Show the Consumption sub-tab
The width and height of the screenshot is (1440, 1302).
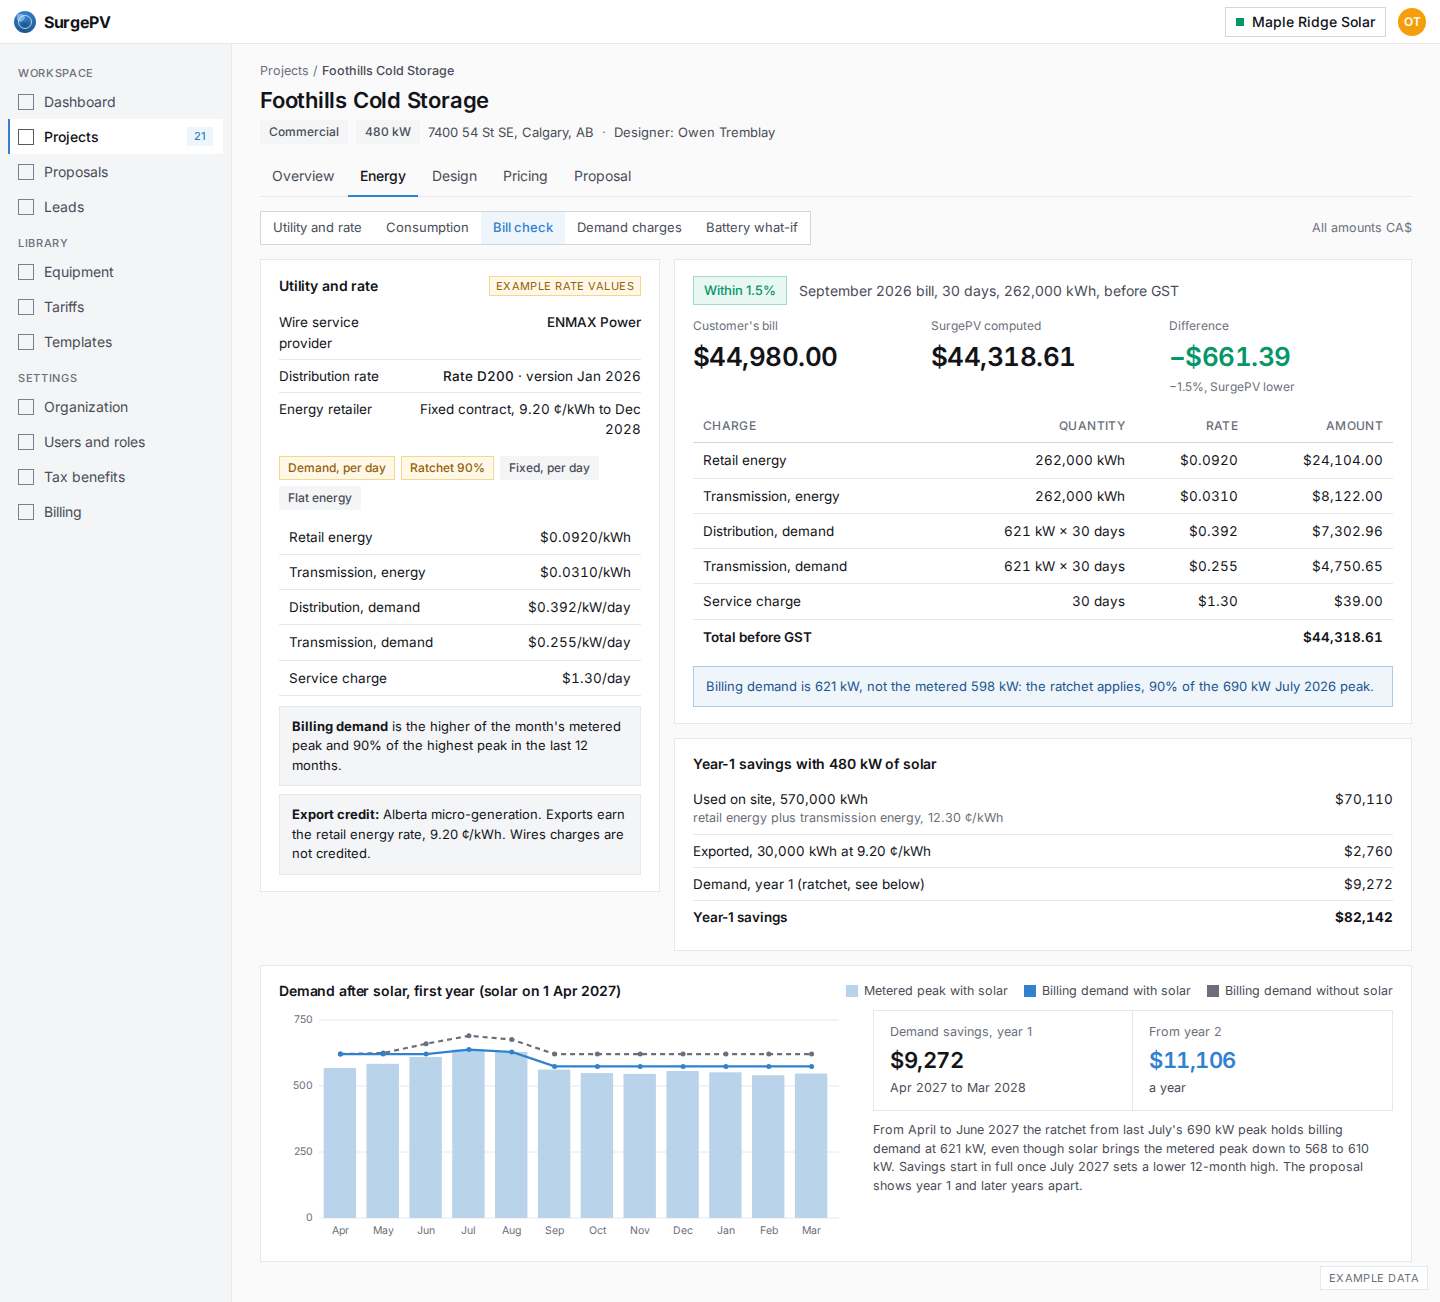coord(427,228)
